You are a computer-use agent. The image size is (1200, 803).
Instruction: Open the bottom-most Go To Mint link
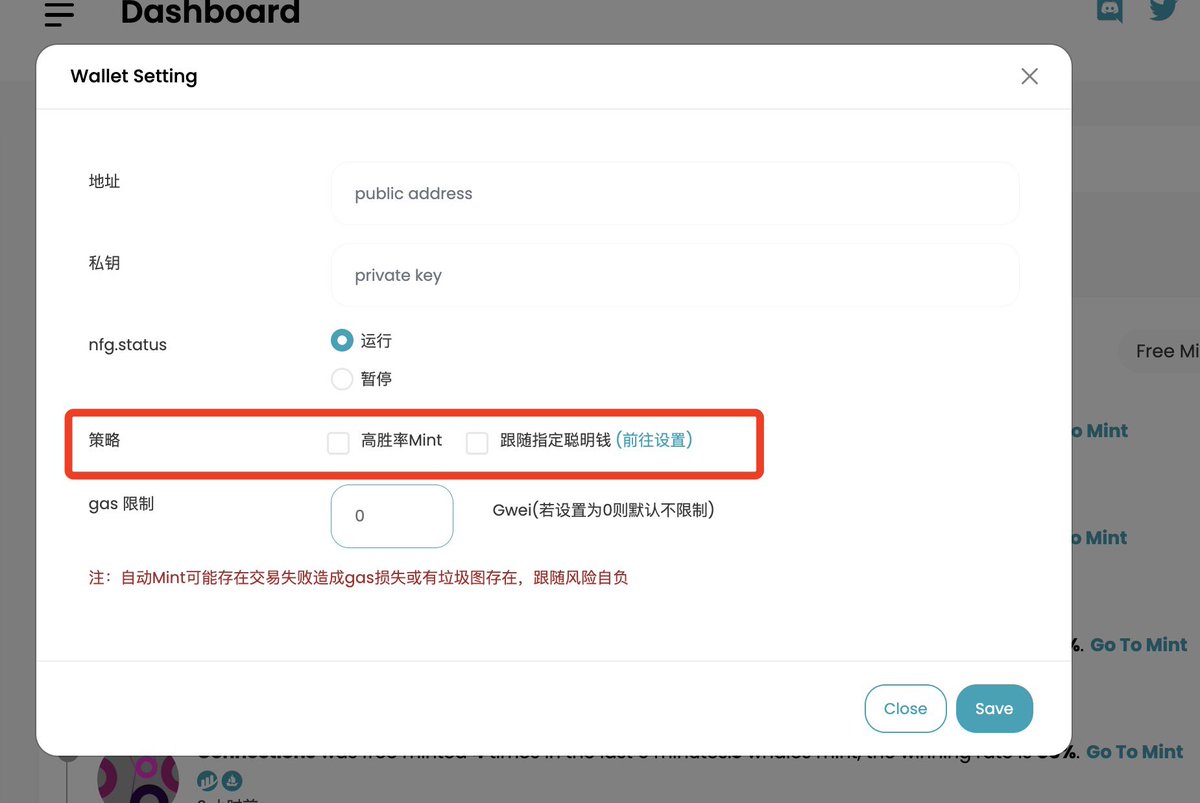(x=1135, y=752)
